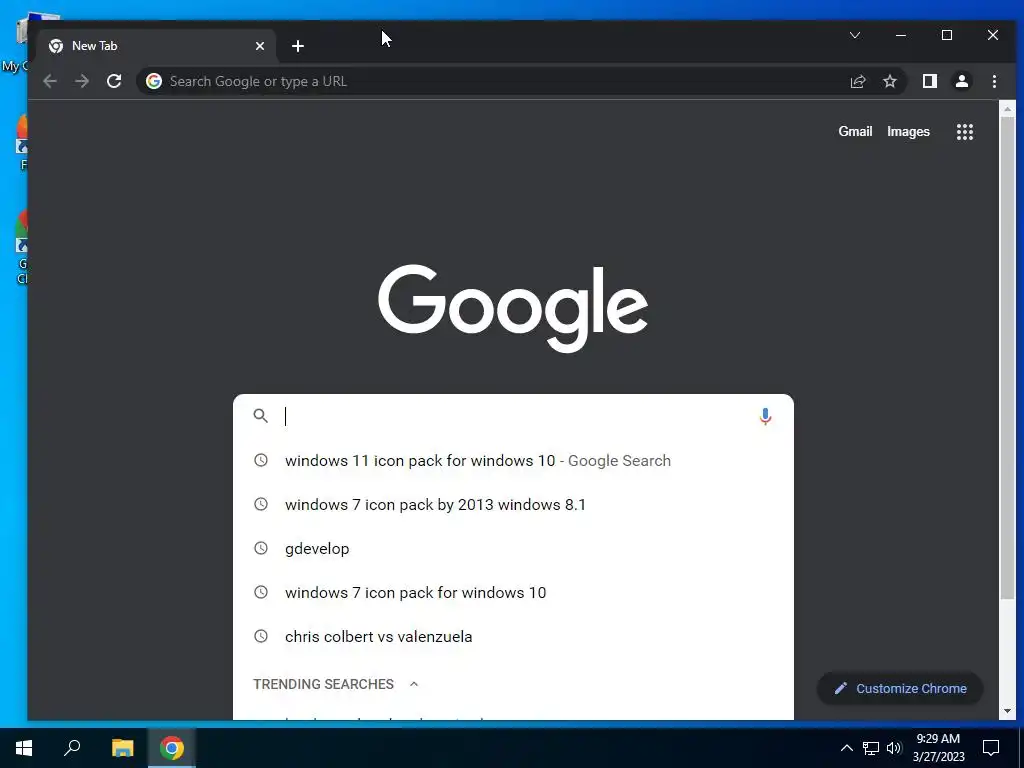The width and height of the screenshot is (1024, 768).
Task: Open a new tab with plus button
Action: tap(298, 46)
